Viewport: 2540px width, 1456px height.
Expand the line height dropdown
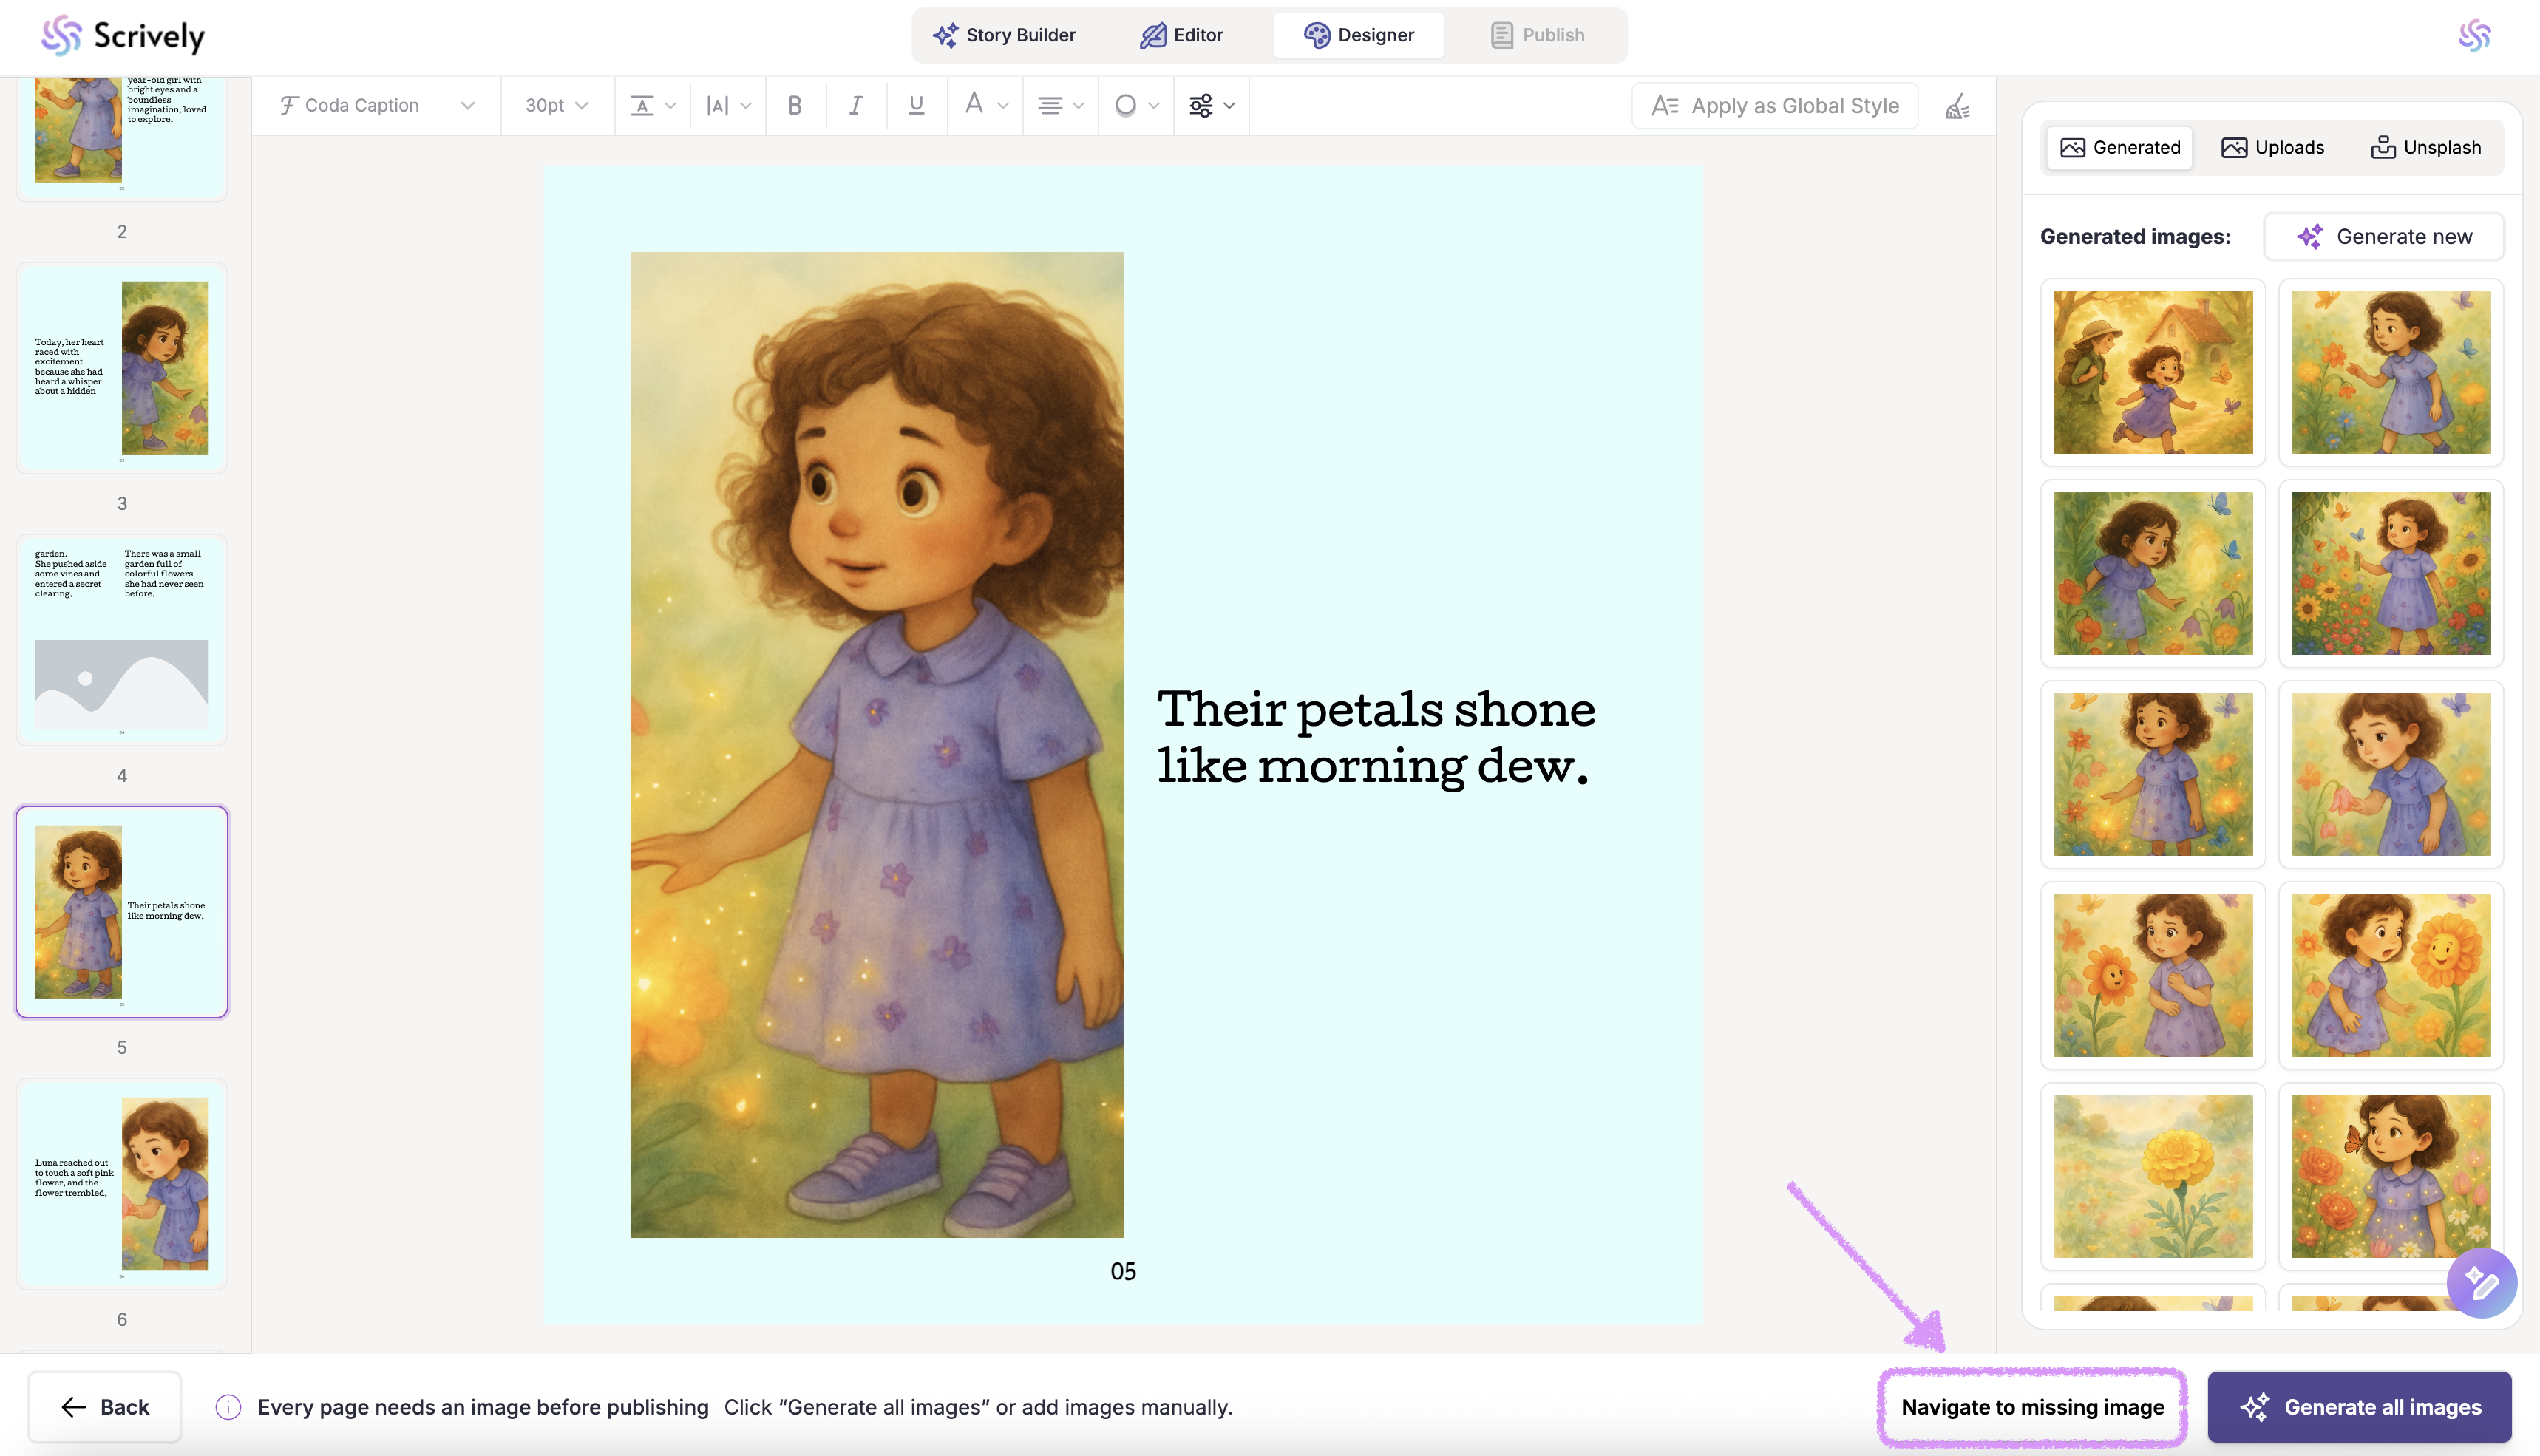pyautogui.click(x=652, y=105)
